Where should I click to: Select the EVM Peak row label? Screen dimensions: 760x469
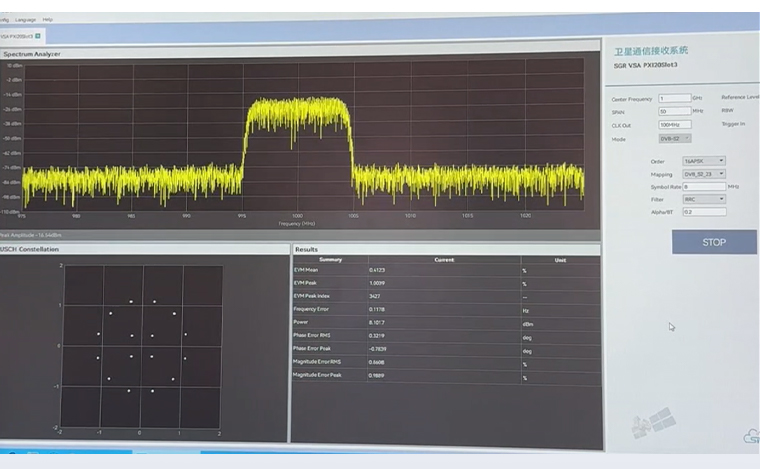305,283
